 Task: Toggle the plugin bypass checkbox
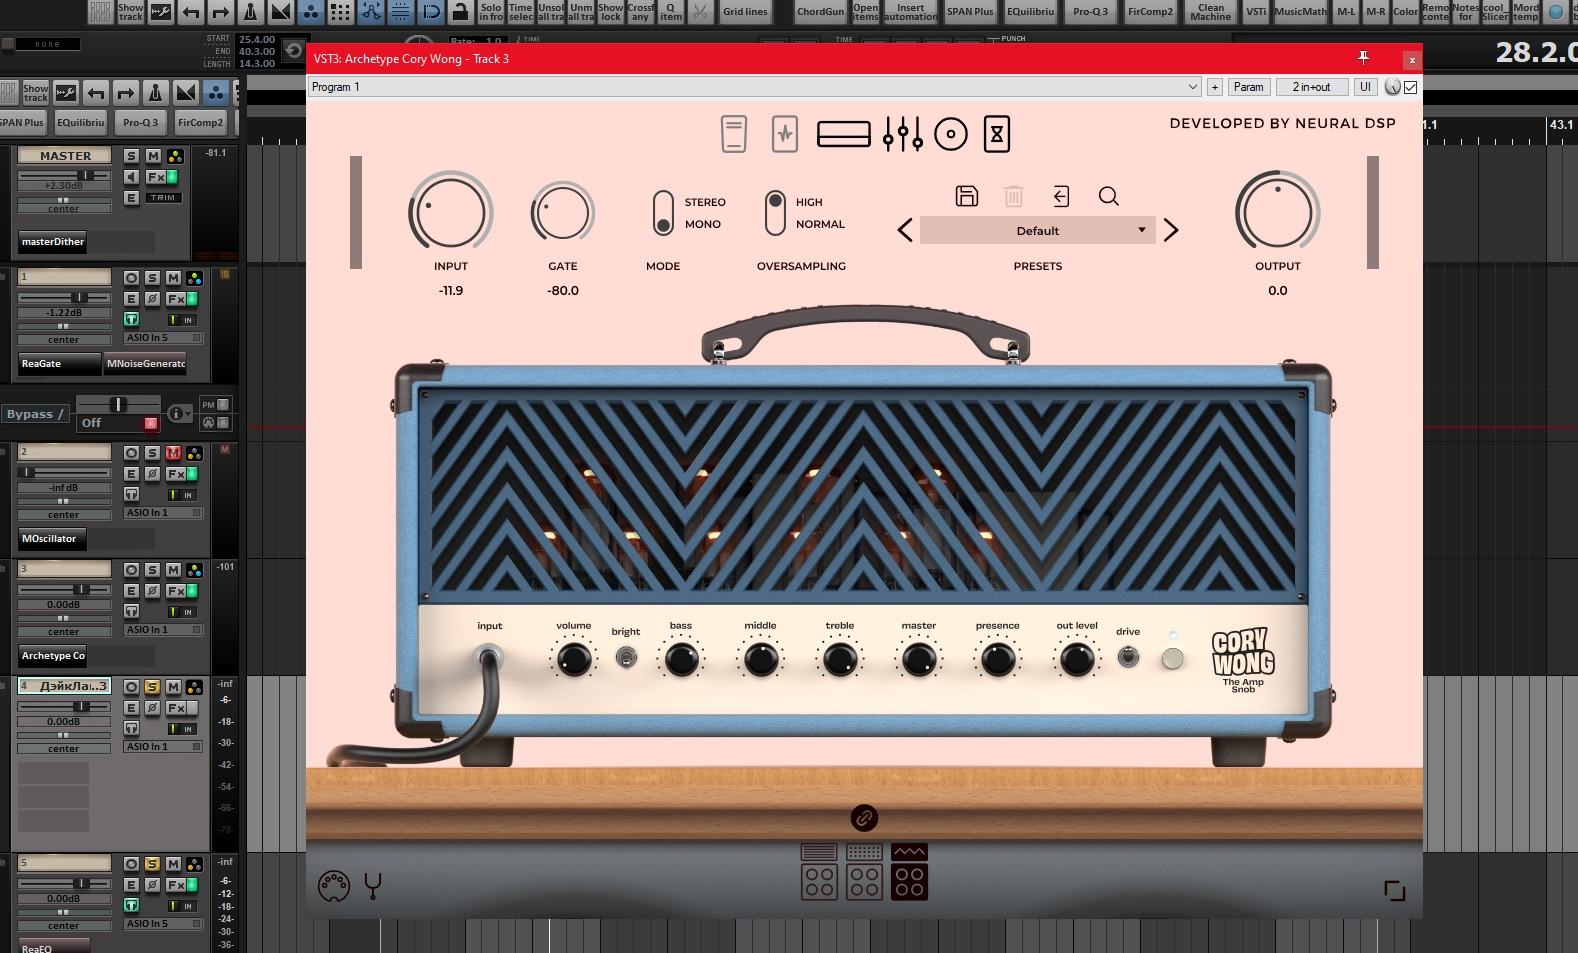pos(1411,87)
